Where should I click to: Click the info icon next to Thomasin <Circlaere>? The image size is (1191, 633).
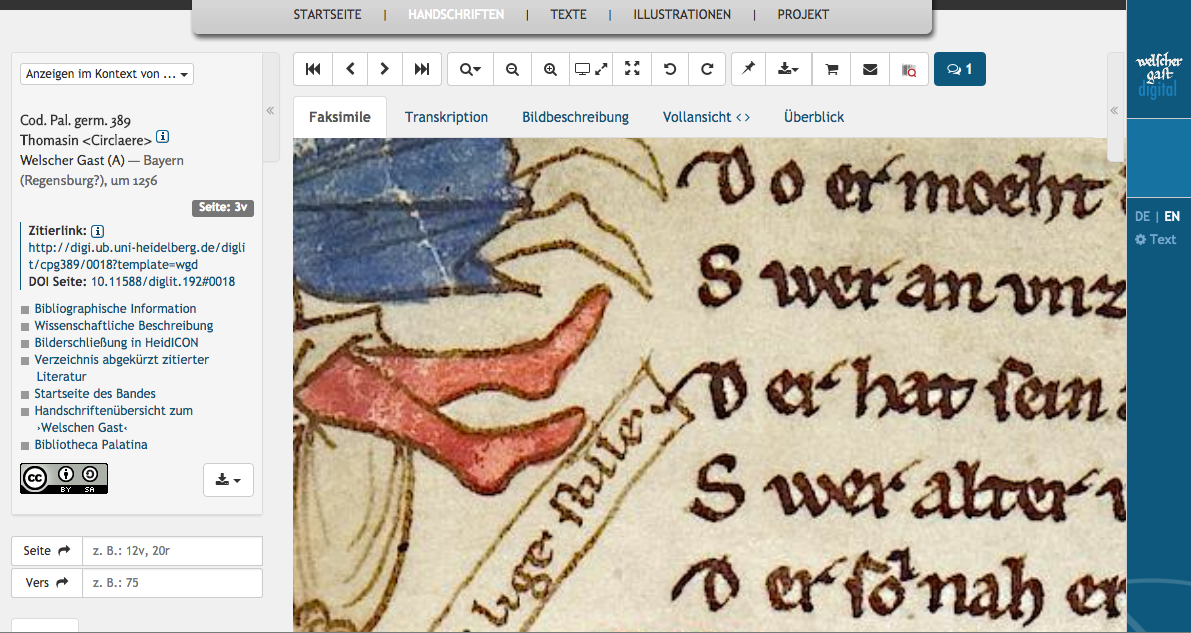pos(163,138)
